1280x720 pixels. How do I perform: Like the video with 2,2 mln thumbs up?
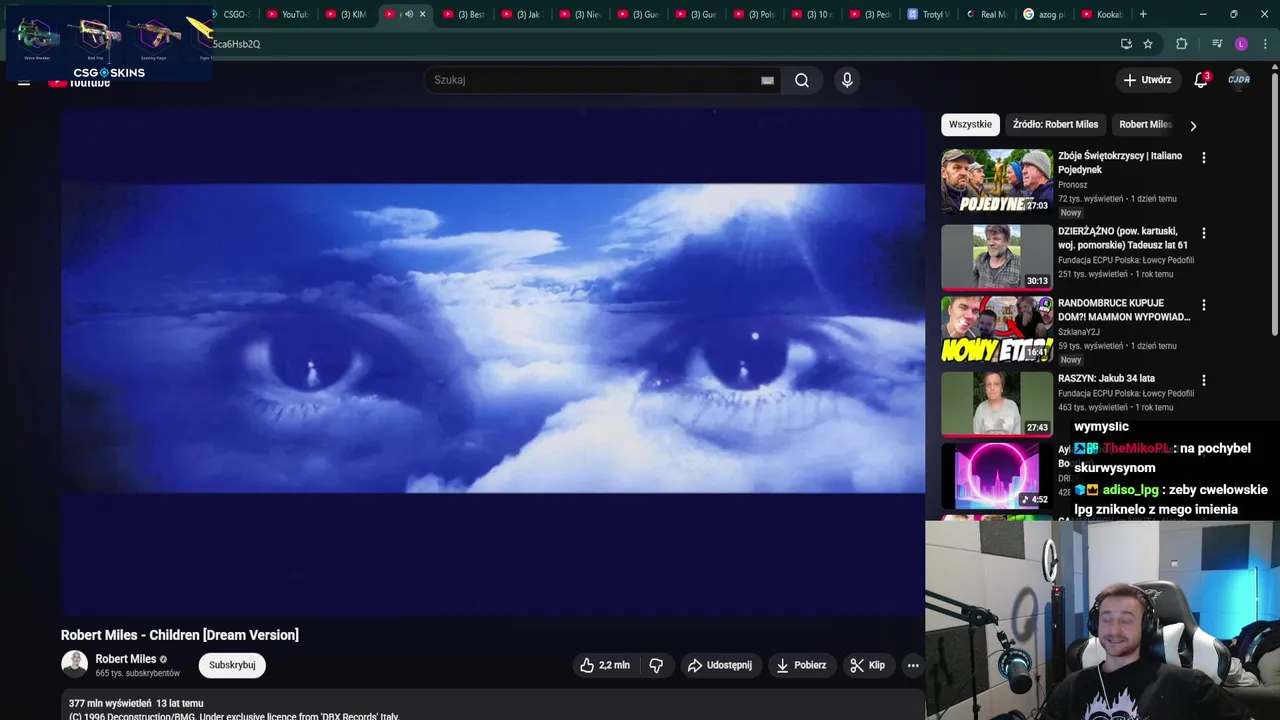(605, 665)
